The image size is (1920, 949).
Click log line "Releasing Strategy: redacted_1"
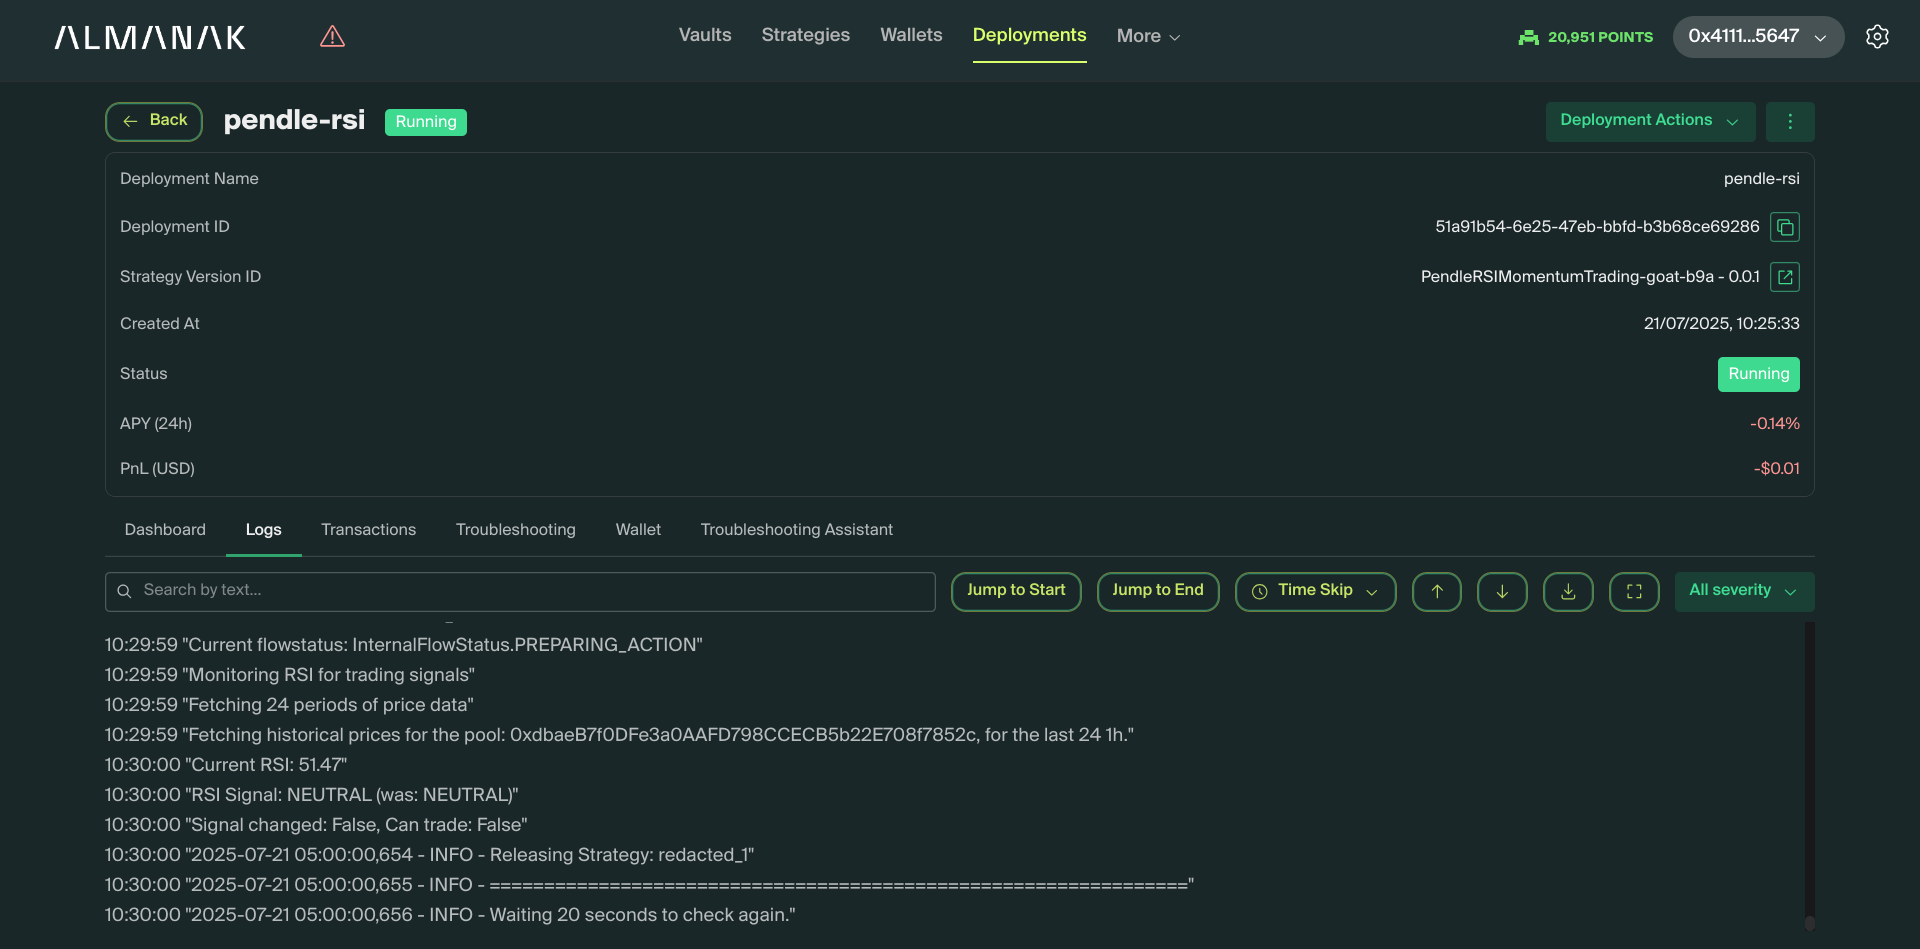pos(429,855)
